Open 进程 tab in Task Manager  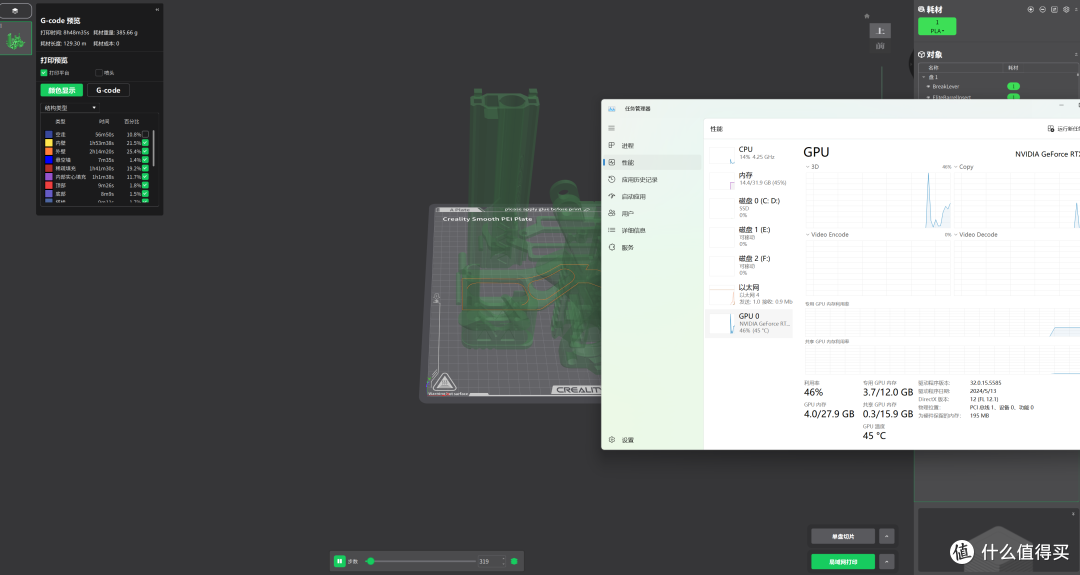(652, 145)
